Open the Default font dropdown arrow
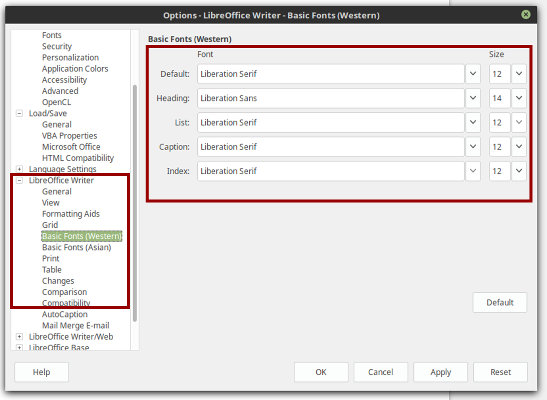The image size is (547, 400). [473, 74]
